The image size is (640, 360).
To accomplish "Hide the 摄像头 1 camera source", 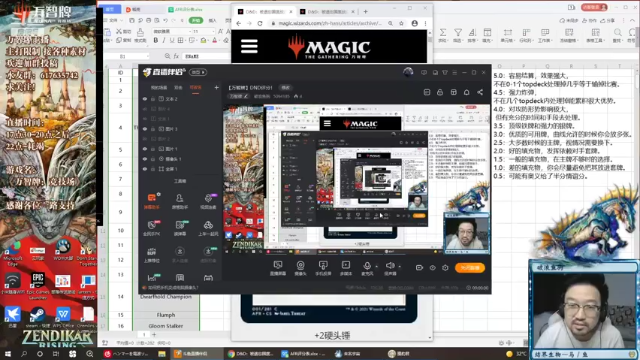I will [x=144, y=159].
